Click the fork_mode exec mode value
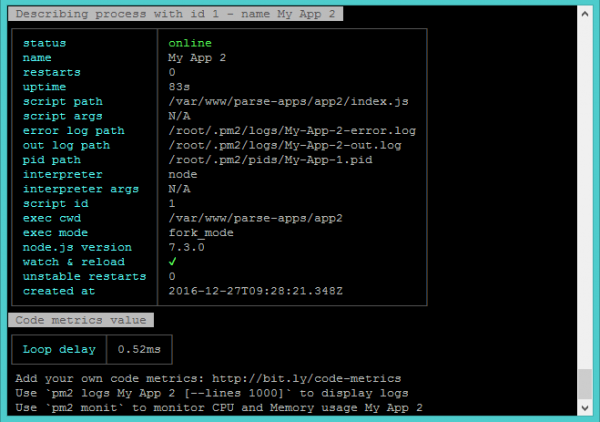The image size is (600, 422). click(x=200, y=232)
